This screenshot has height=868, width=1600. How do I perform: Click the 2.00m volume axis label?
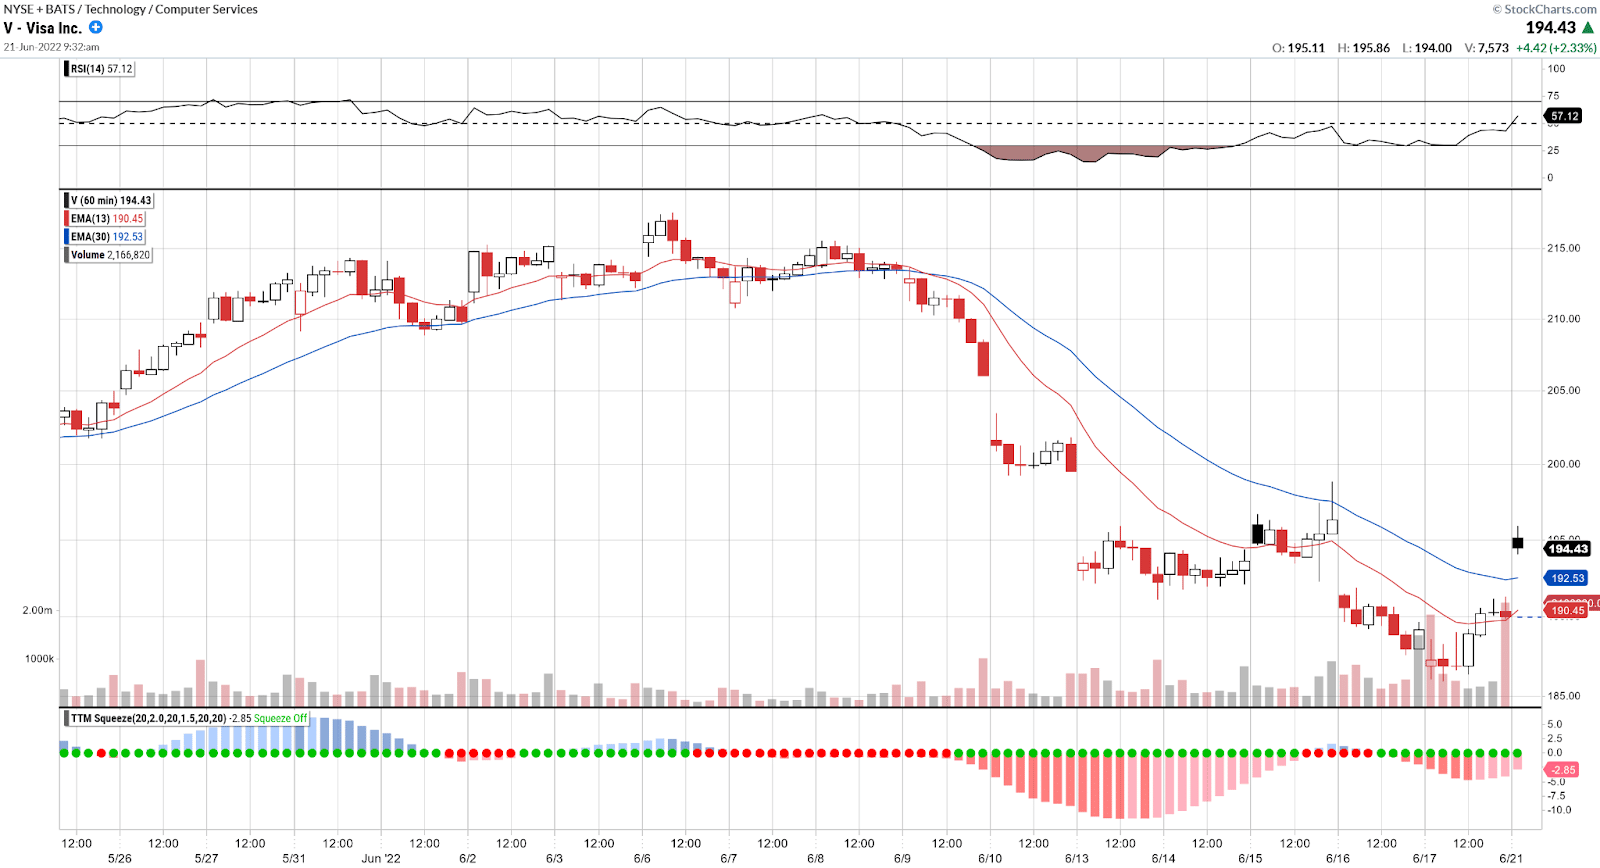(38, 610)
